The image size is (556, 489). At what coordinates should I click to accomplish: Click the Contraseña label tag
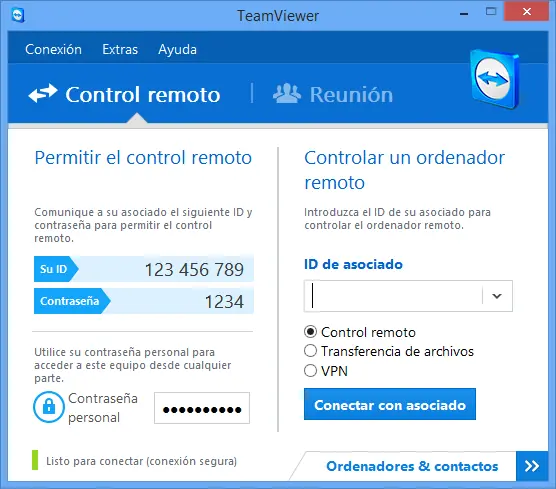tap(72, 301)
